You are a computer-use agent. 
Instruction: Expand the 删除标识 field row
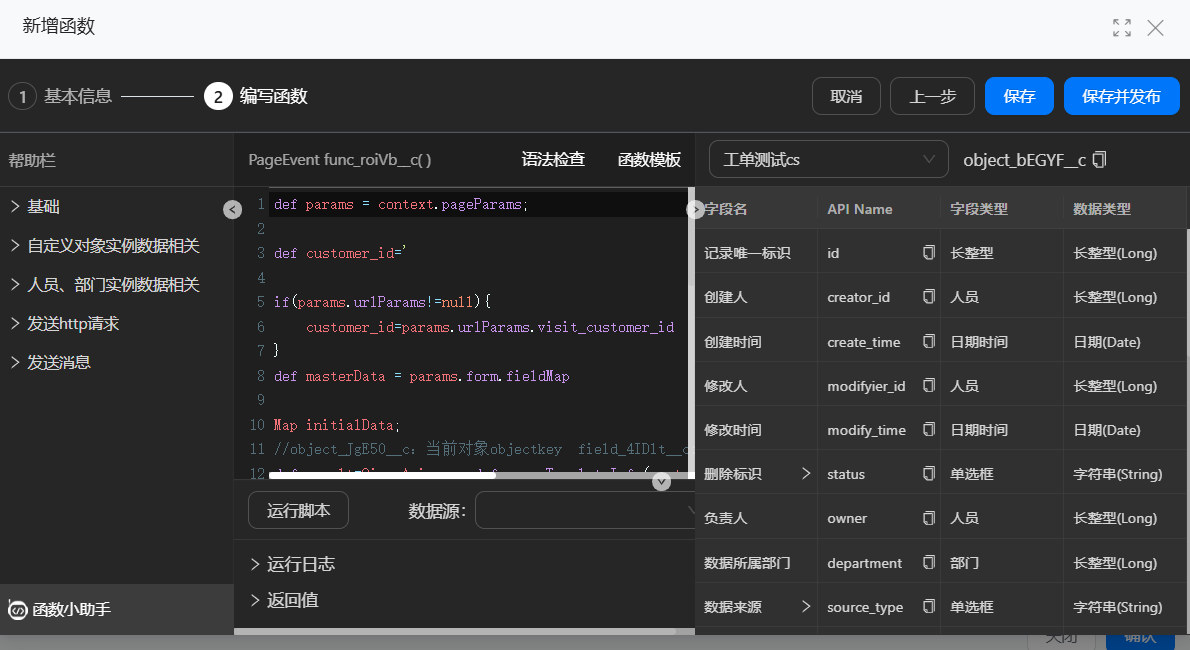point(806,474)
